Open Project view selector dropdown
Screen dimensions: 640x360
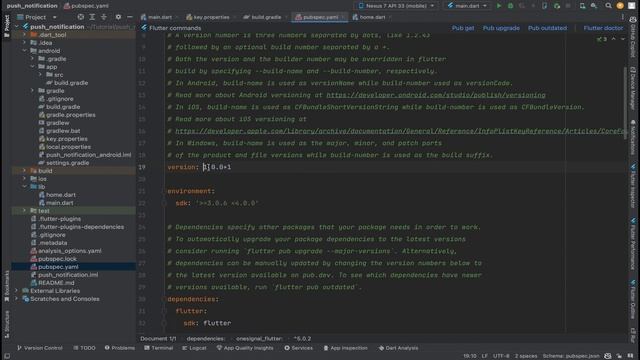37,17
